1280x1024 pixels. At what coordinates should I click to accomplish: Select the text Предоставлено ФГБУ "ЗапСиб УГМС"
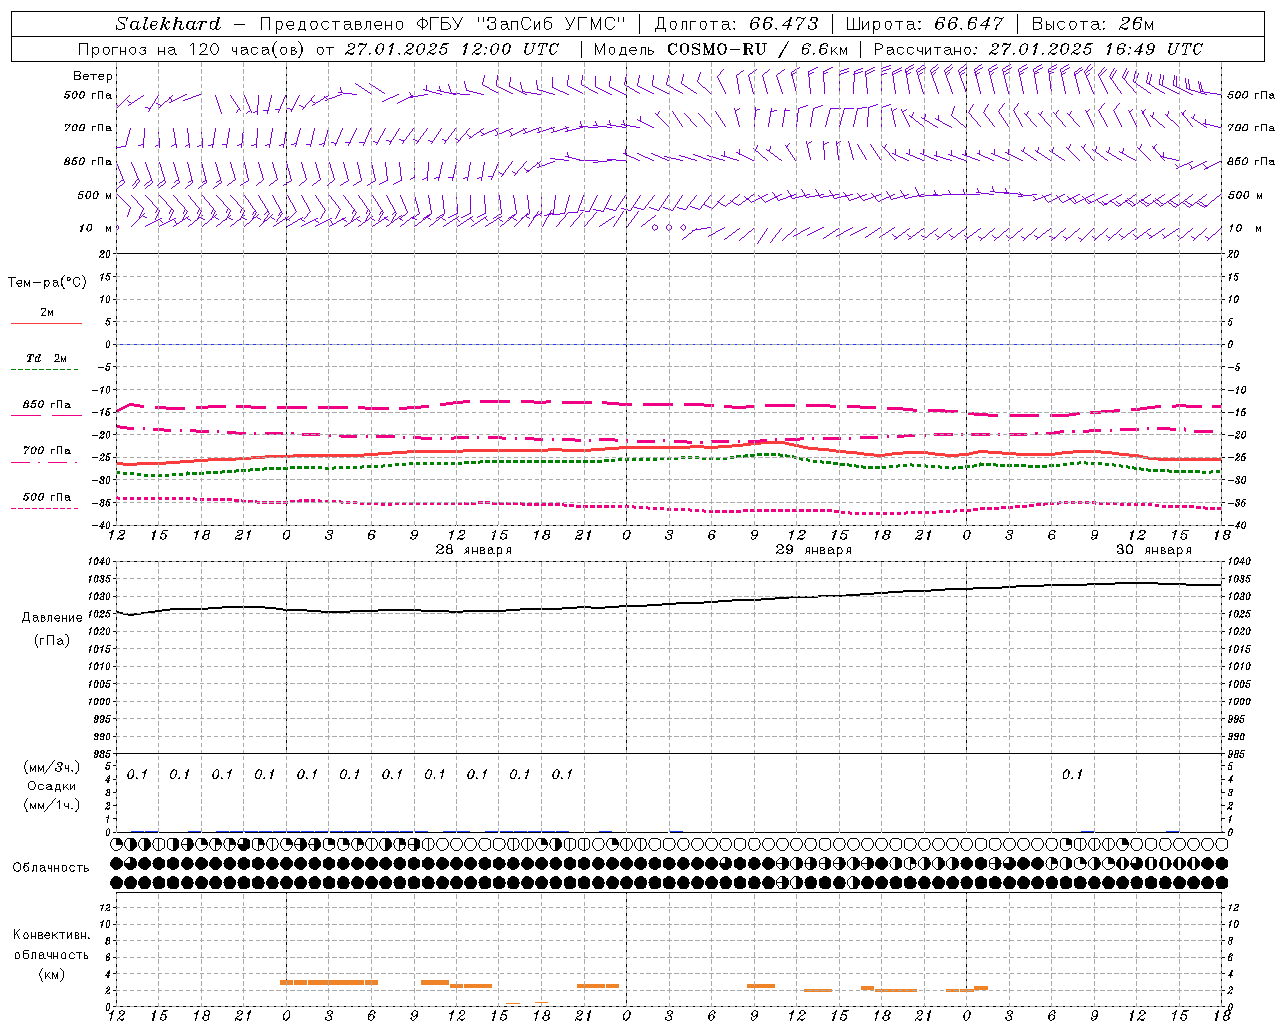[442, 24]
